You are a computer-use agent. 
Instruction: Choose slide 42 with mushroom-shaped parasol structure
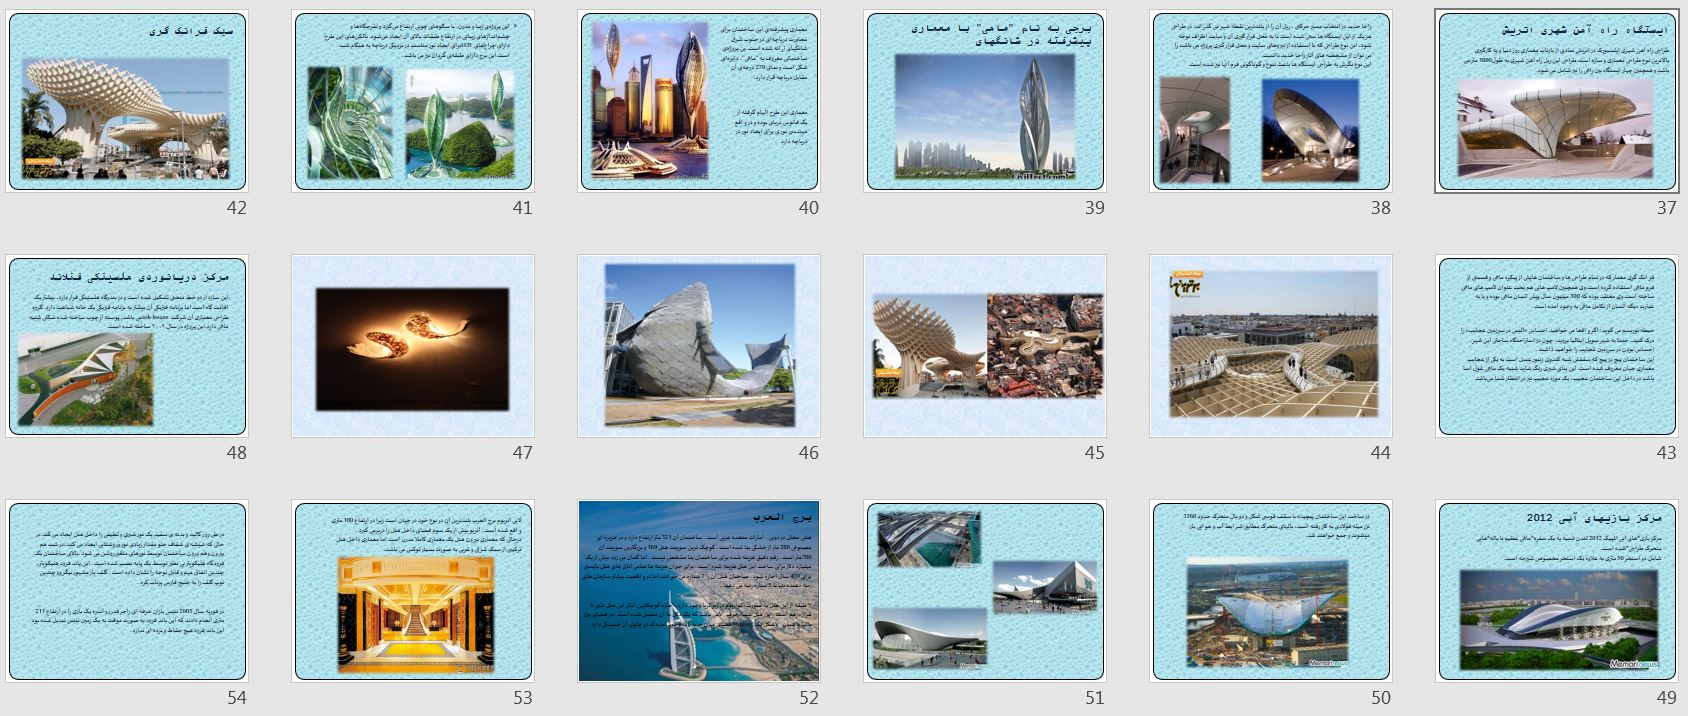pyautogui.click(x=127, y=101)
